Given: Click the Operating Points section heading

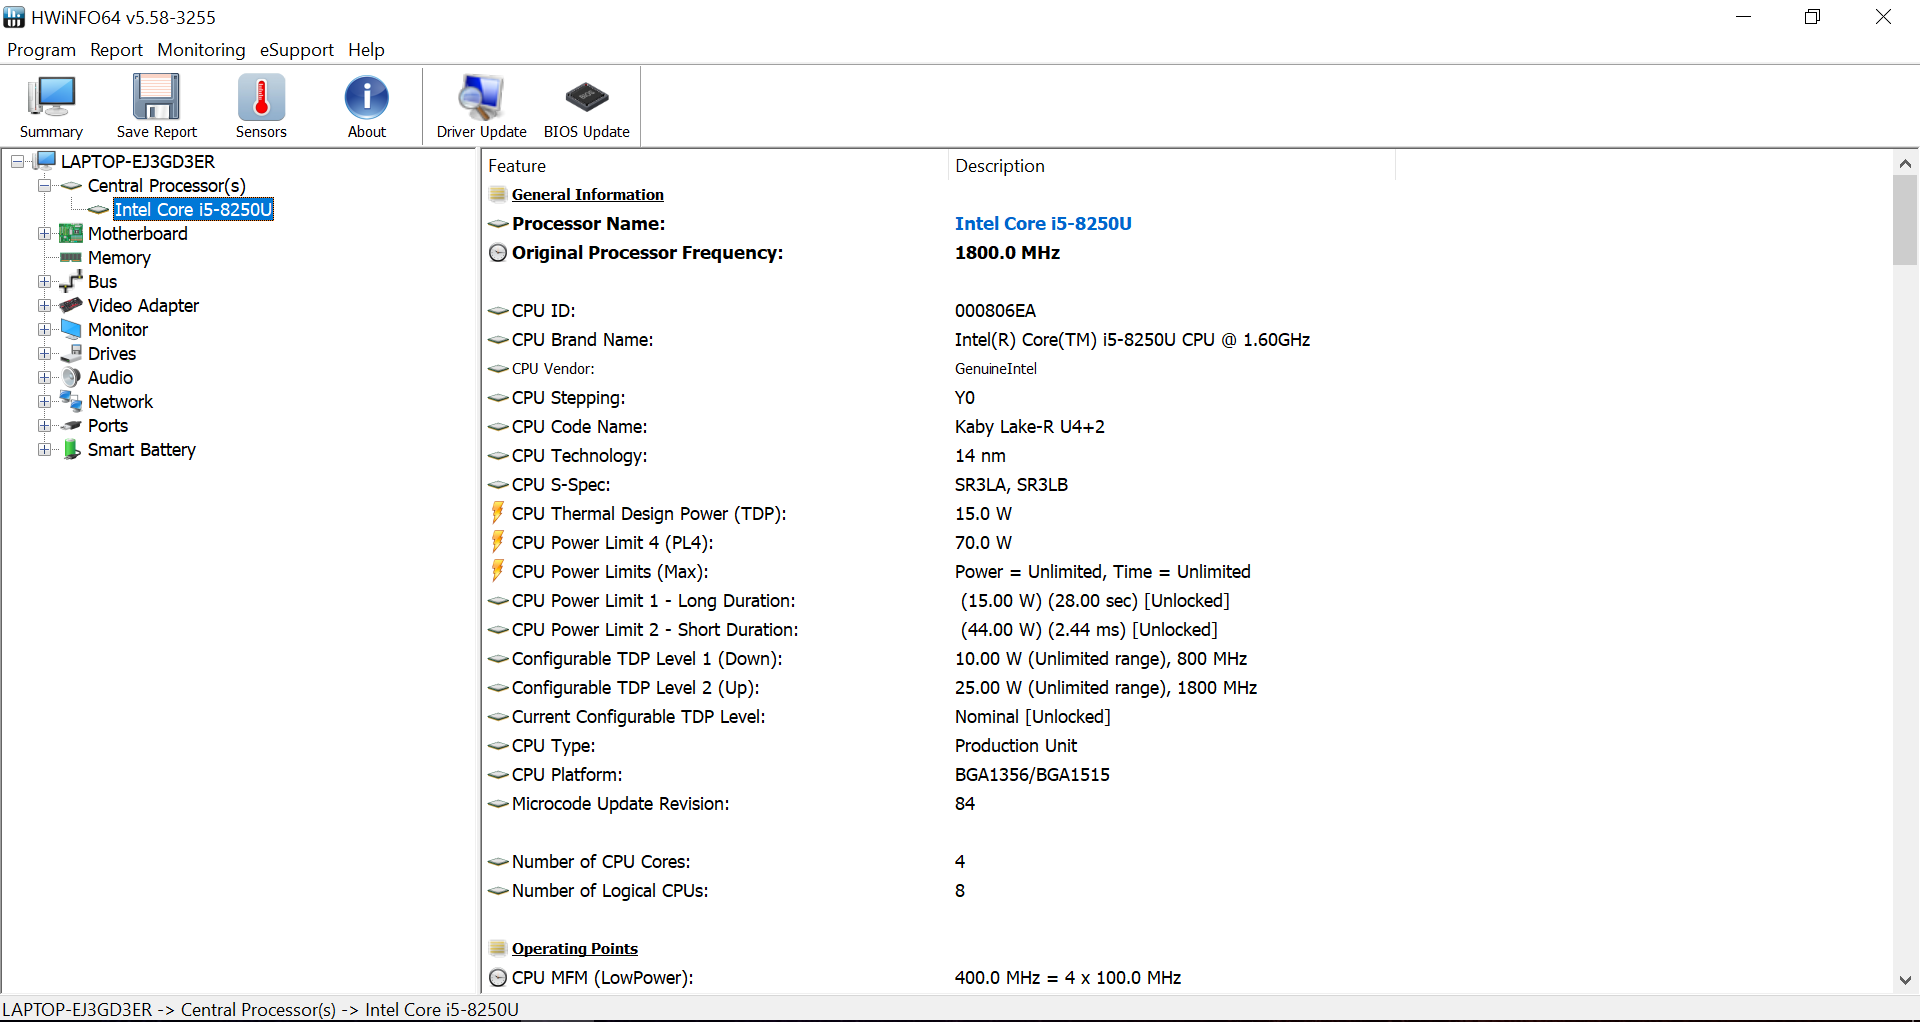Looking at the screenshot, I should point(574,948).
